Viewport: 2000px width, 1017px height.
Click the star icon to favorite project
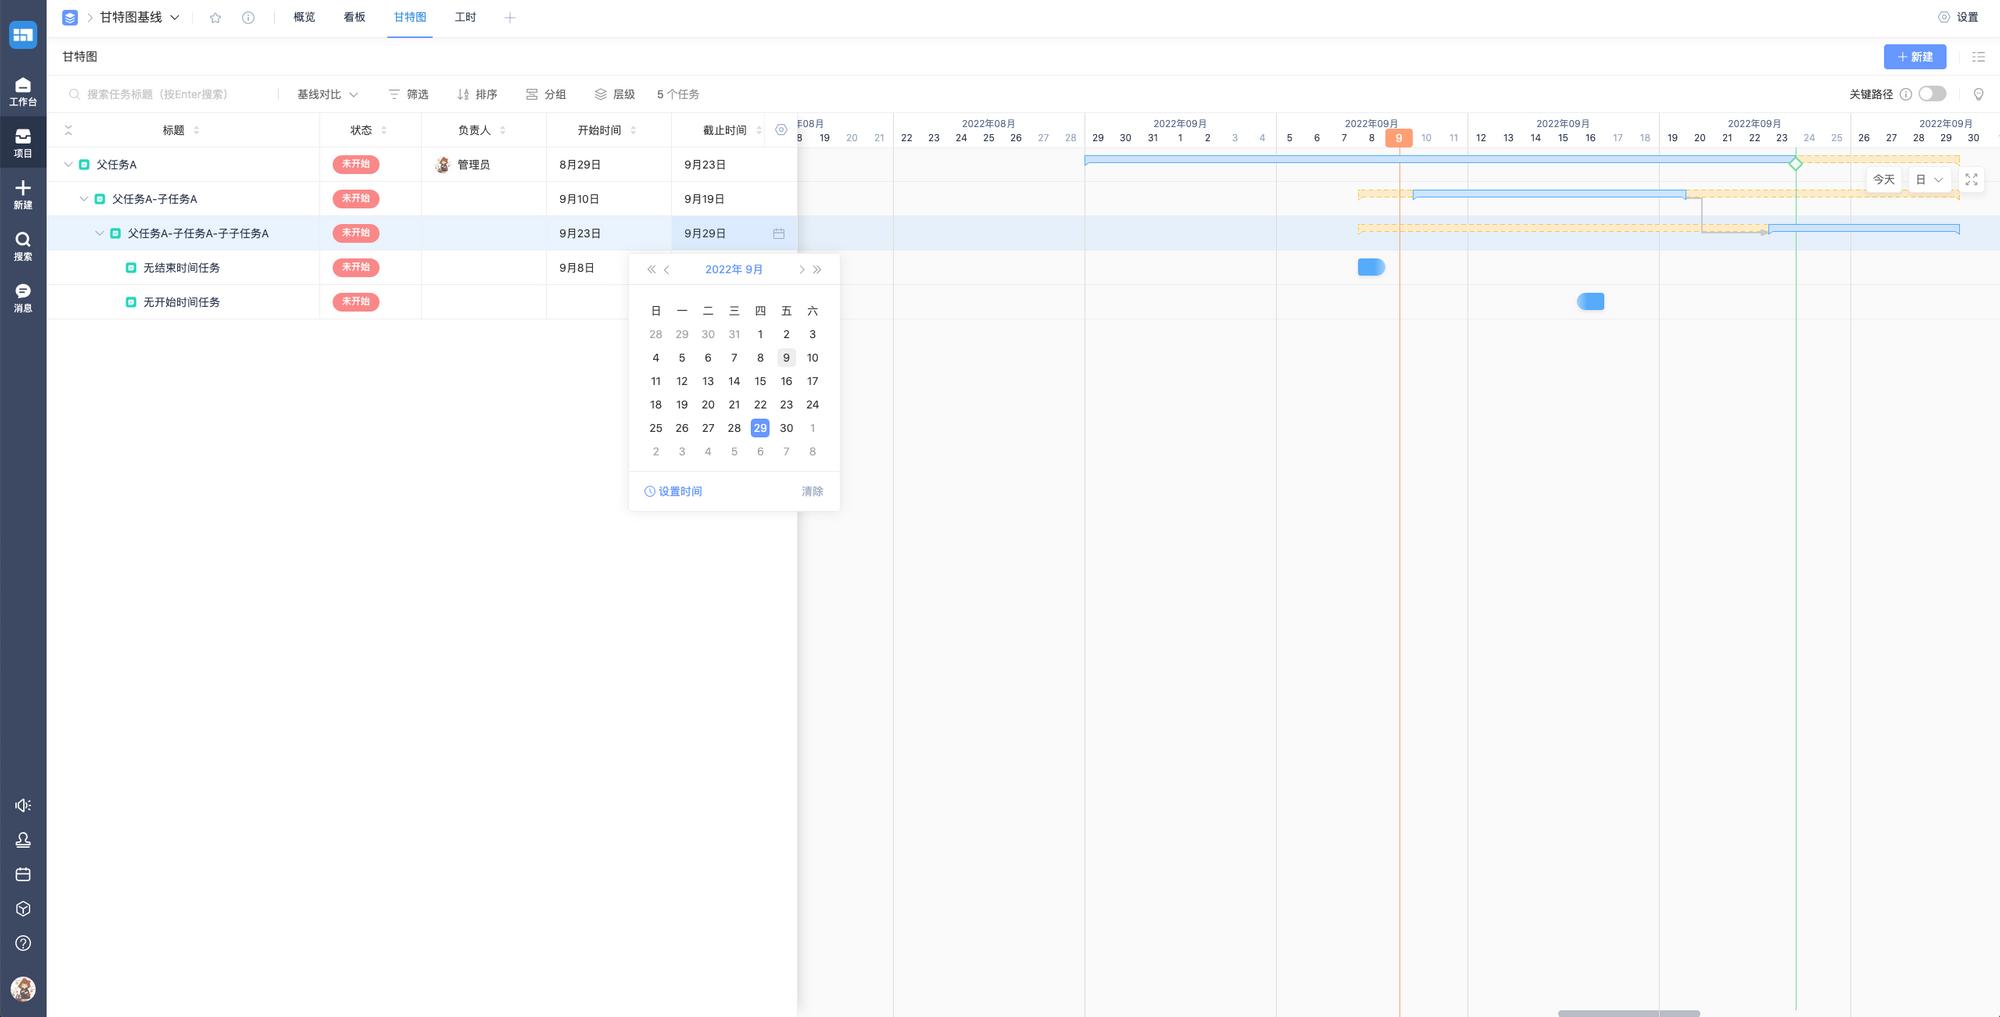215,18
